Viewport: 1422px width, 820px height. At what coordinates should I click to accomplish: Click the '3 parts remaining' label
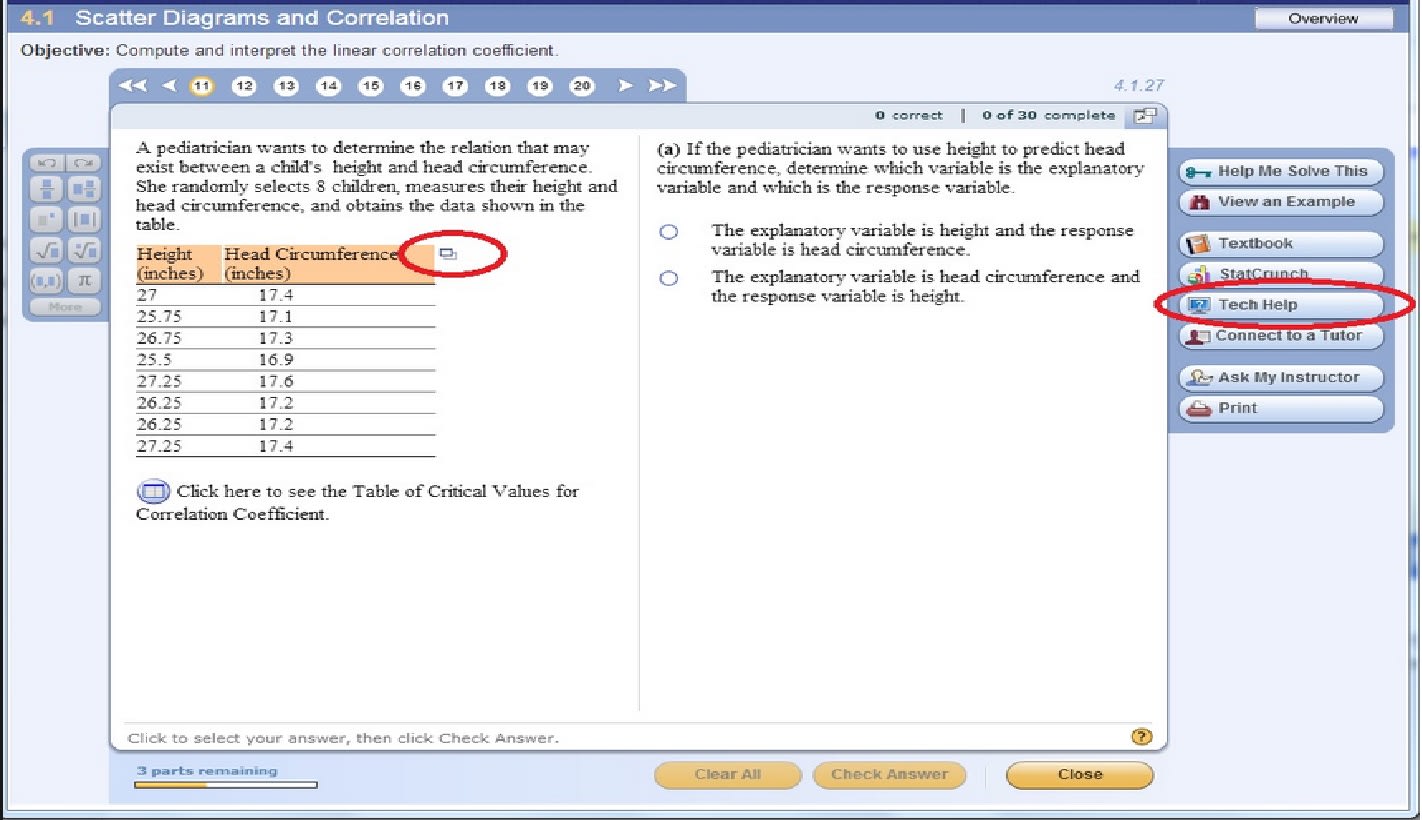pyautogui.click(x=207, y=771)
